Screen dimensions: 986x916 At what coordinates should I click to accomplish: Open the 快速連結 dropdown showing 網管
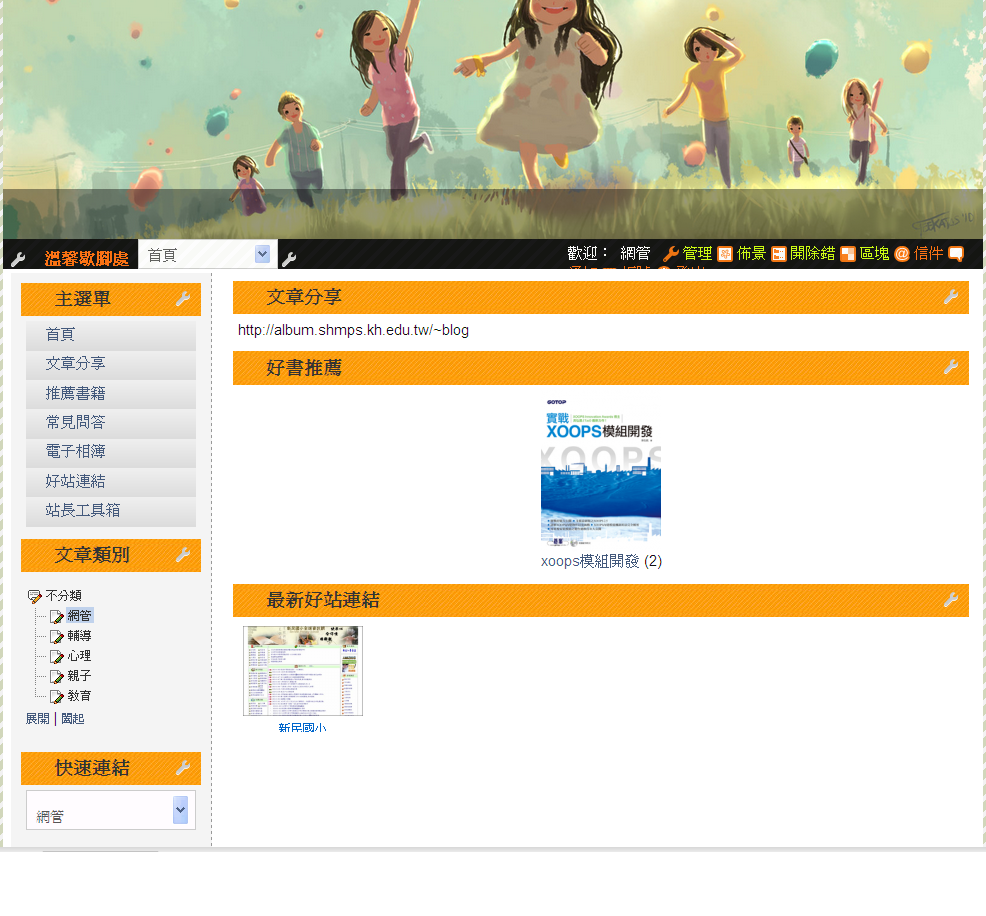click(x=111, y=811)
